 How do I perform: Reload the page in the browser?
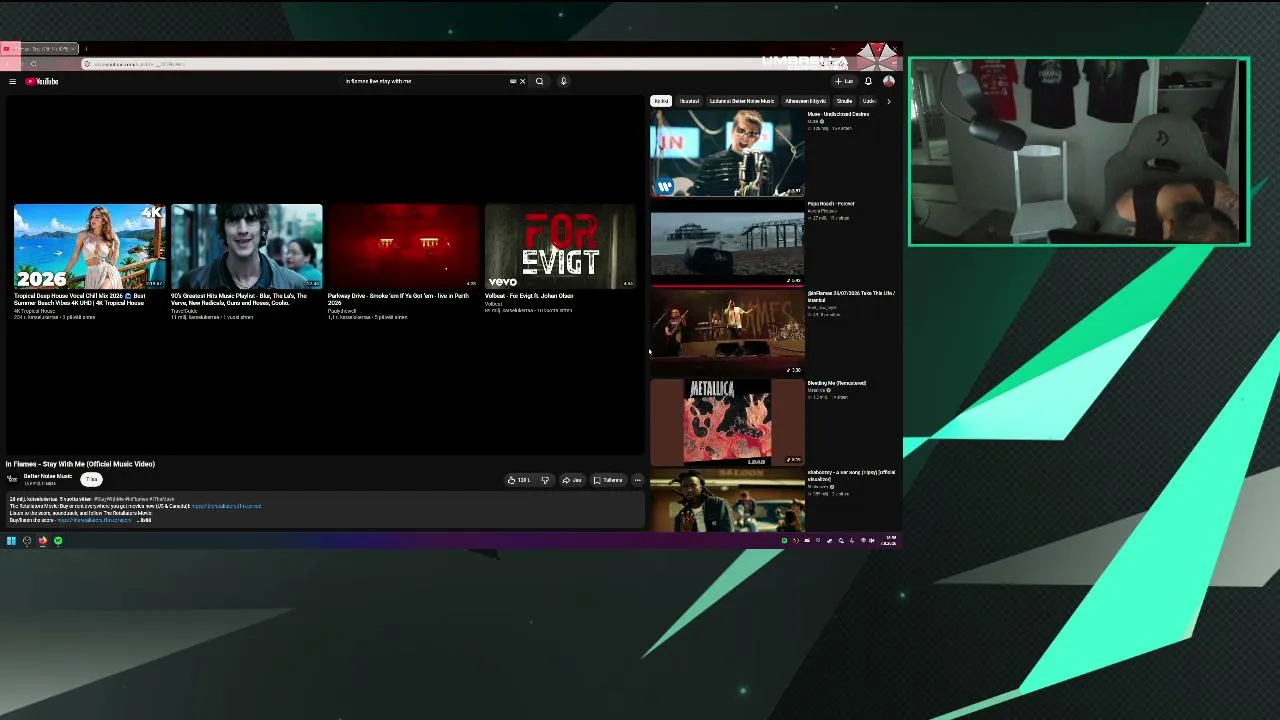click(x=34, y=64)
